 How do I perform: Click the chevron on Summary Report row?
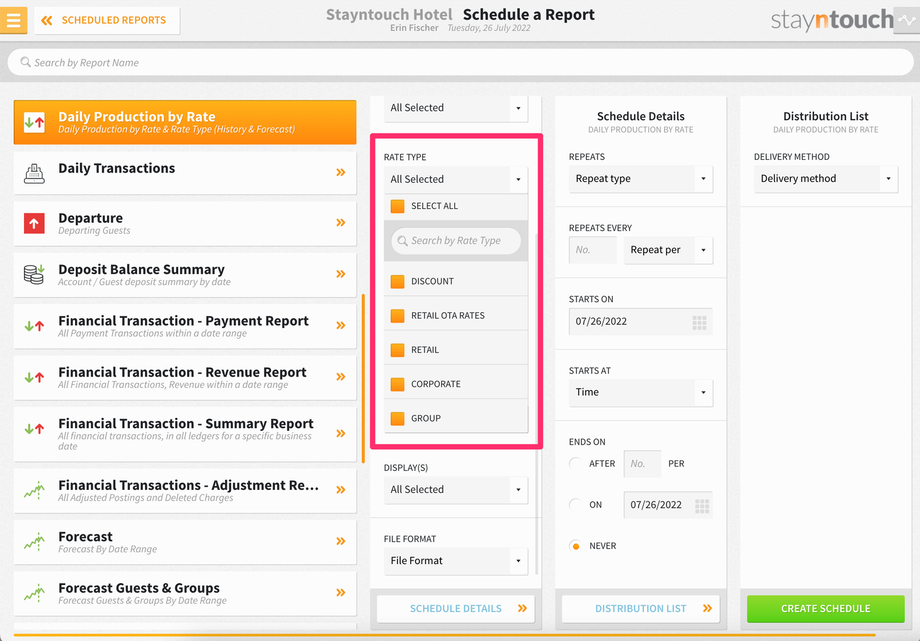point(340,433)
